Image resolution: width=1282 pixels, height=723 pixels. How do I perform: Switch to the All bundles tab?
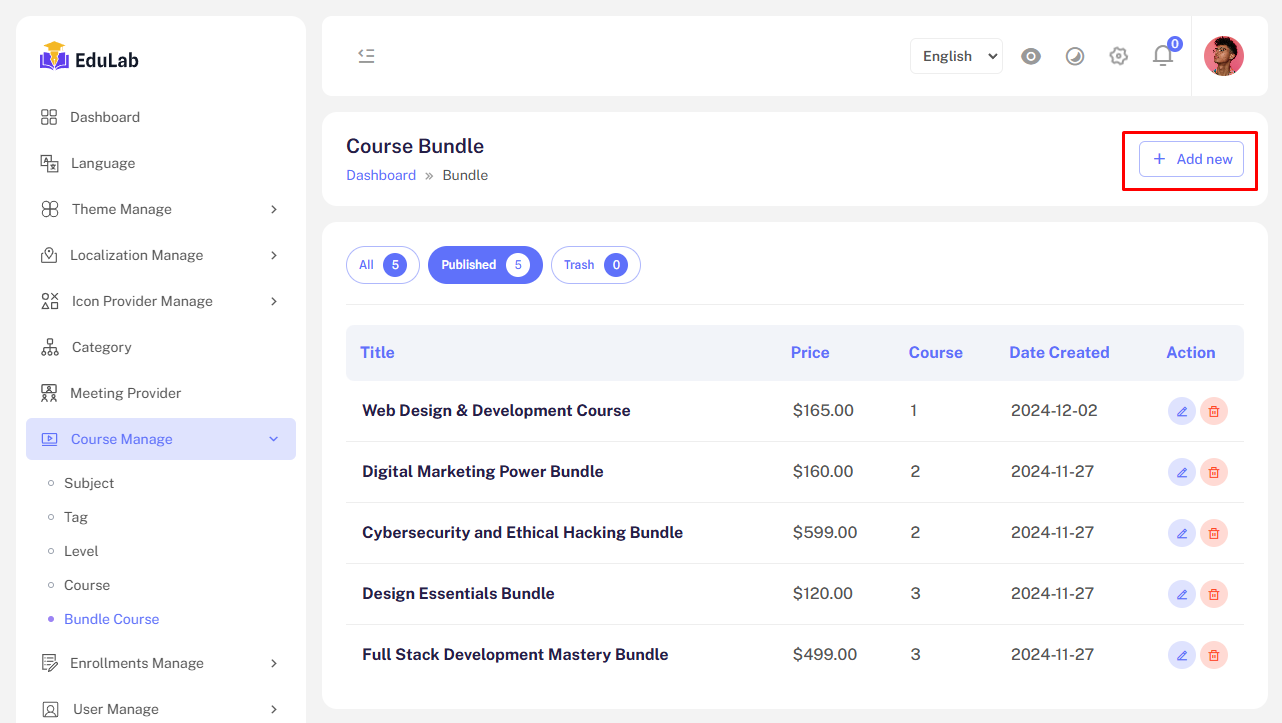tap(382, 265)
